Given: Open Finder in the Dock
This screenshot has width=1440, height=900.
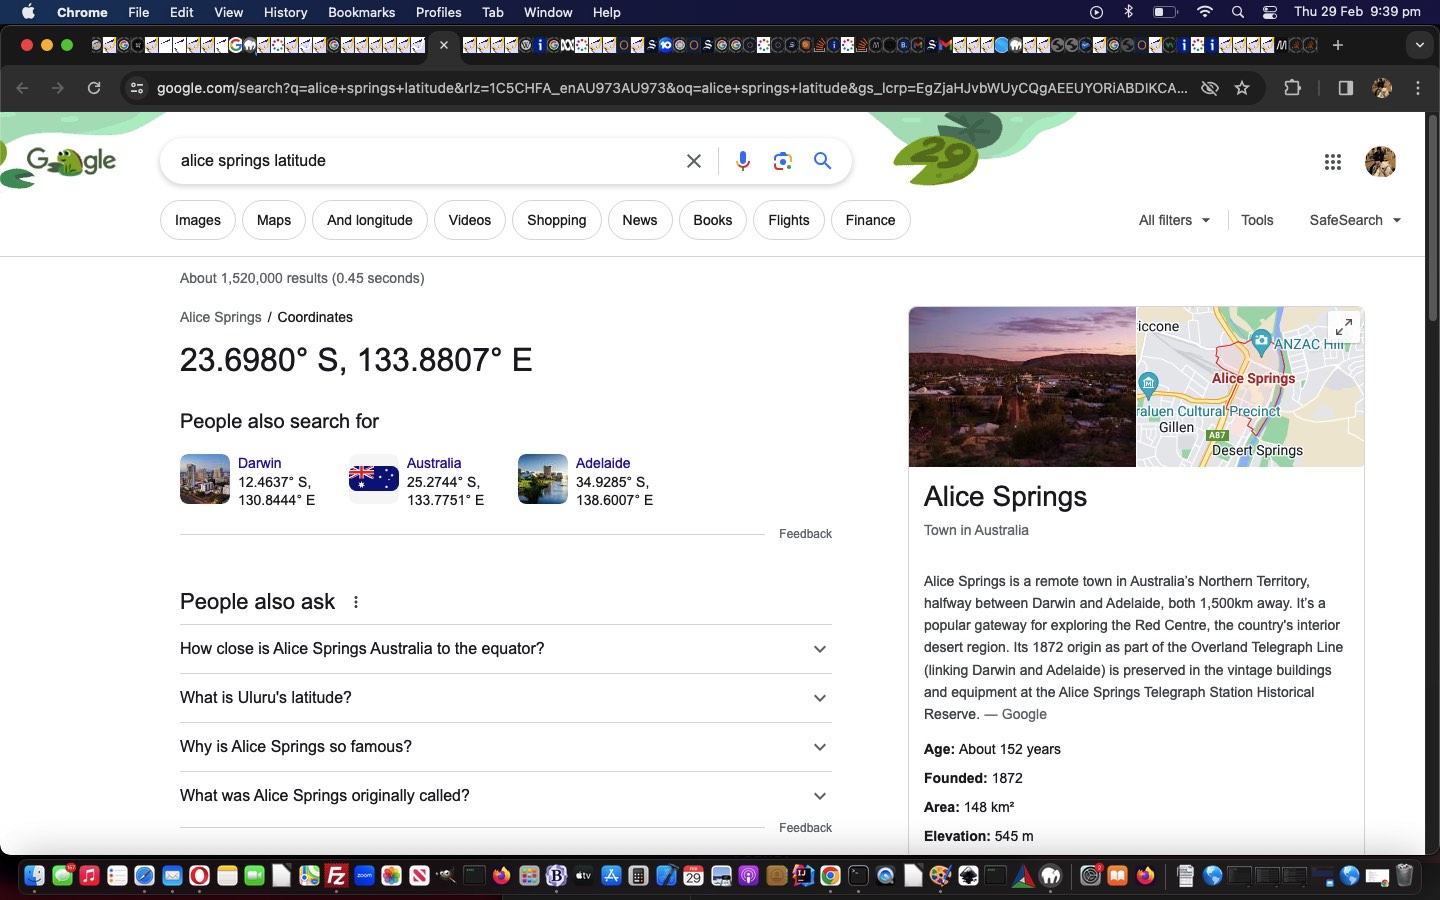Looking at the screenshot, I should 34,876.
